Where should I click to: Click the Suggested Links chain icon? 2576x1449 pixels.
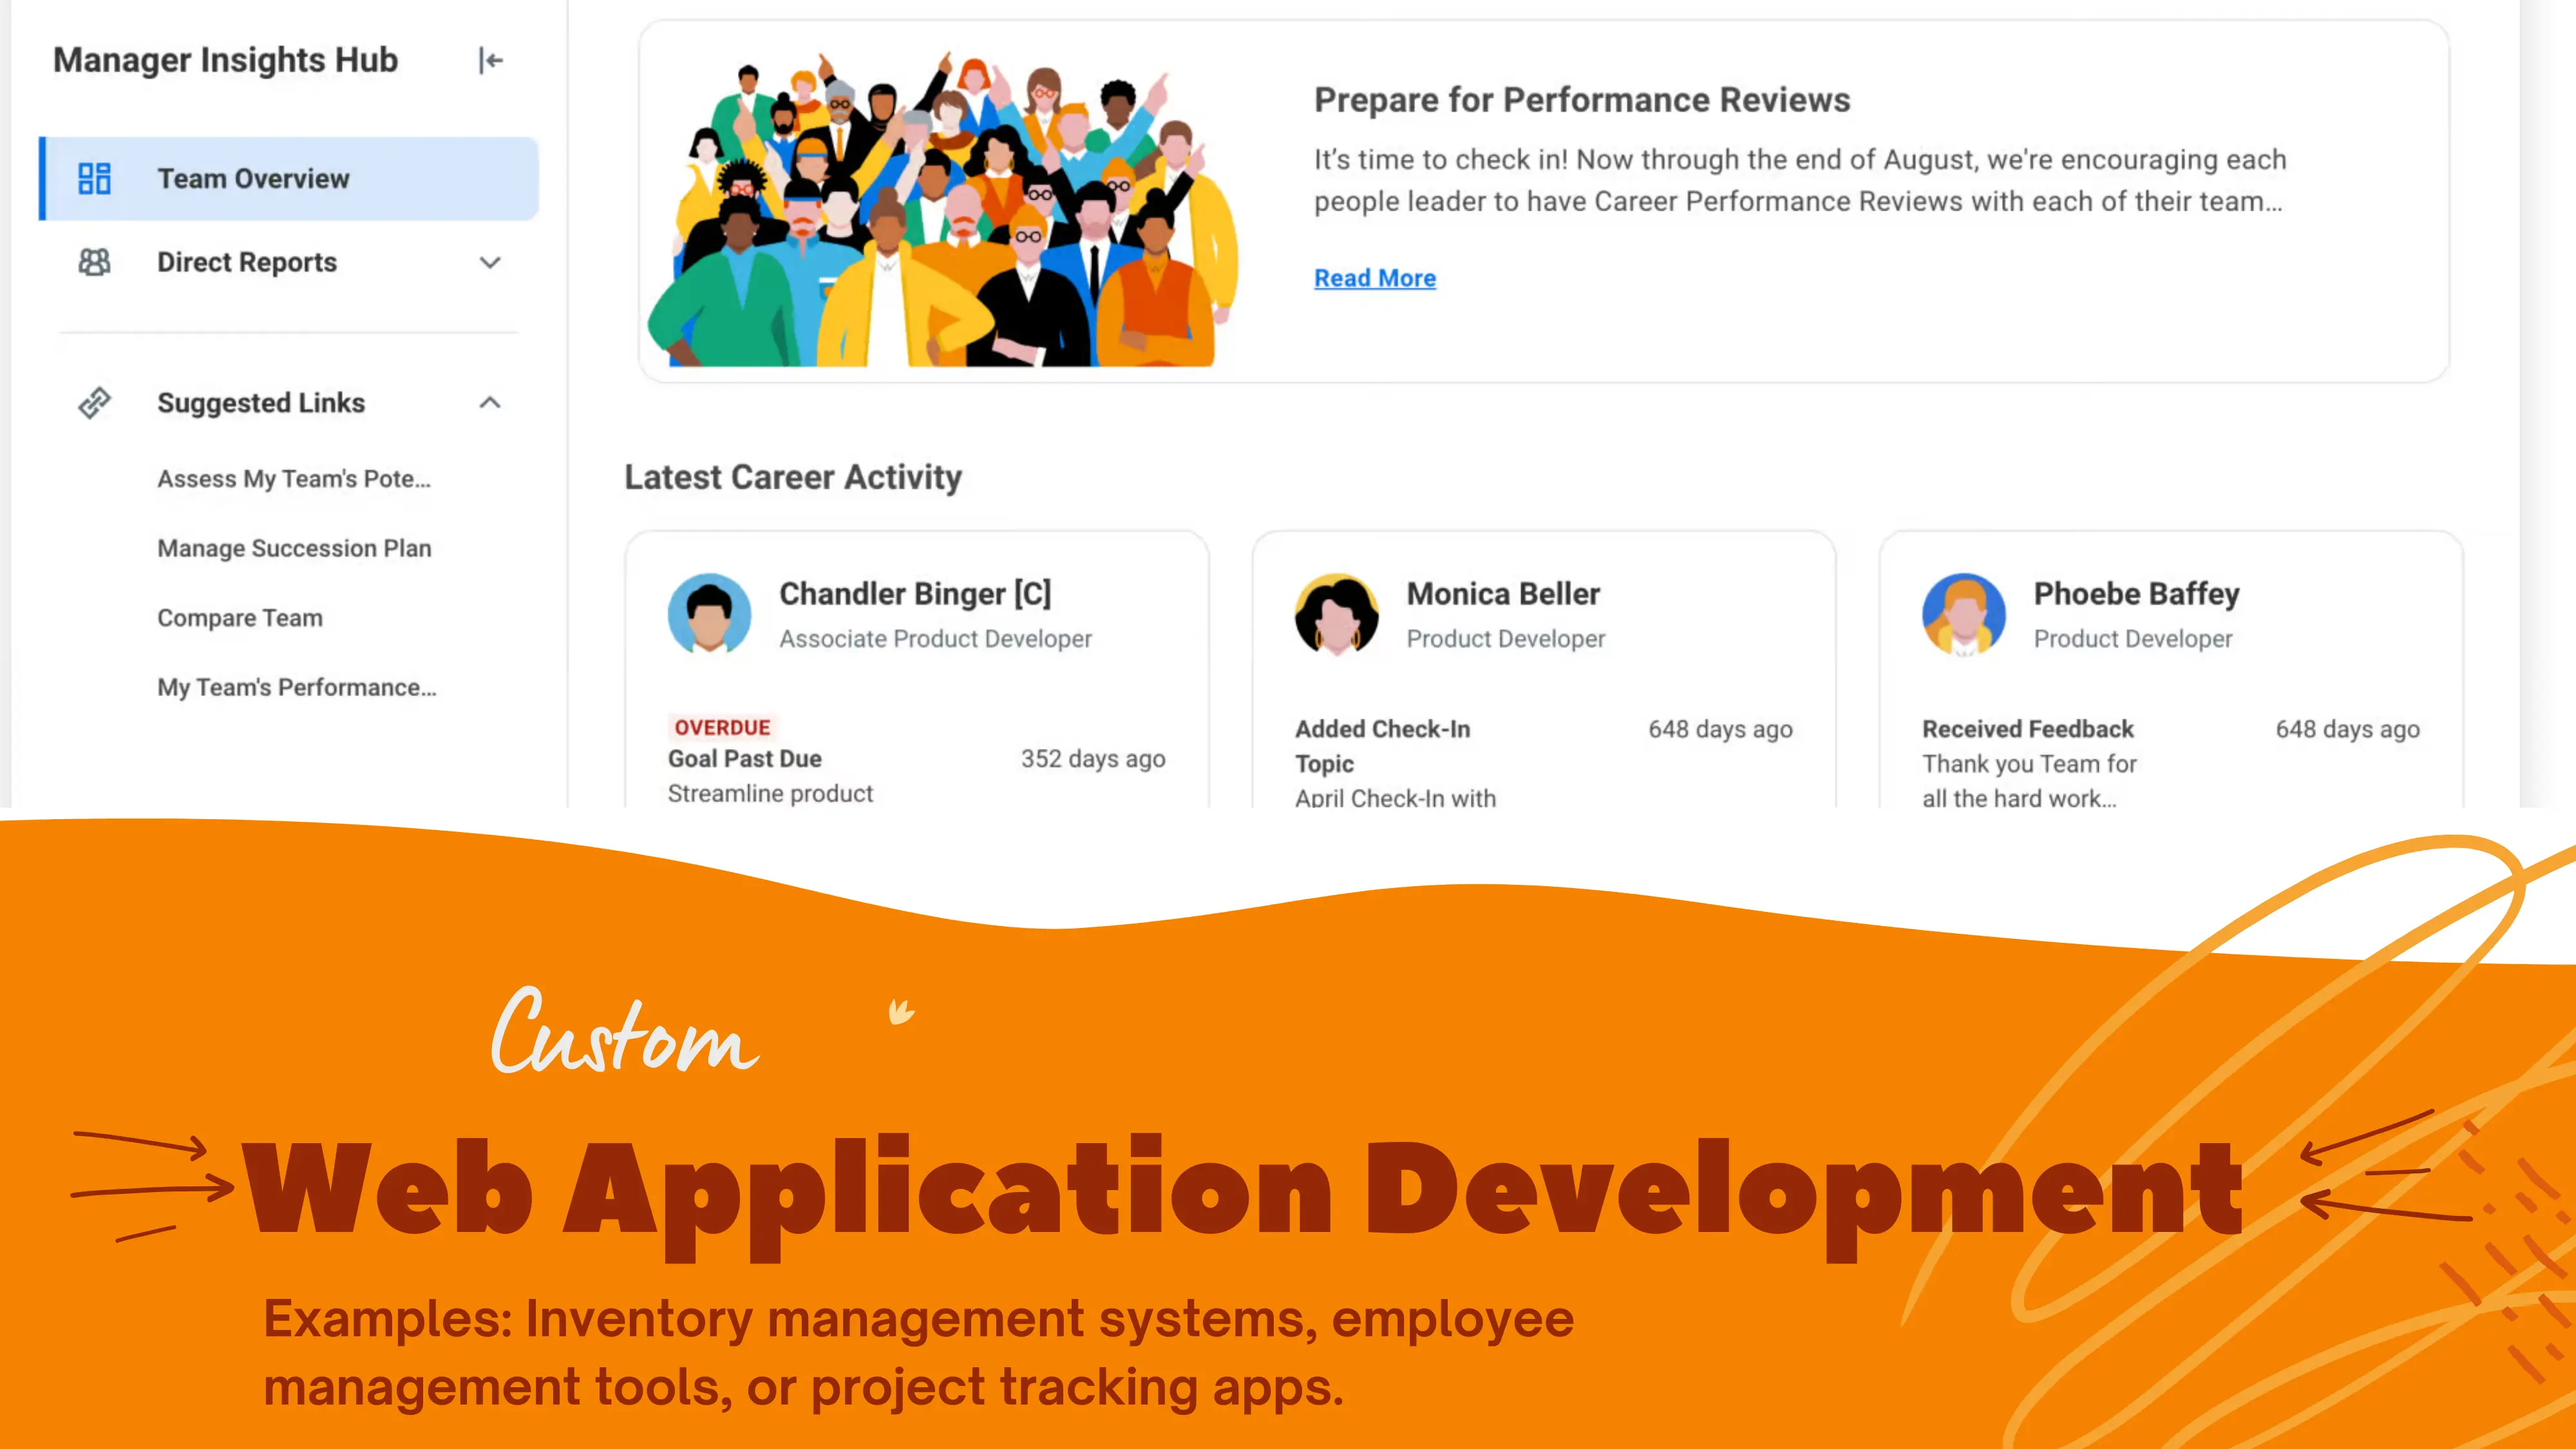95,403
